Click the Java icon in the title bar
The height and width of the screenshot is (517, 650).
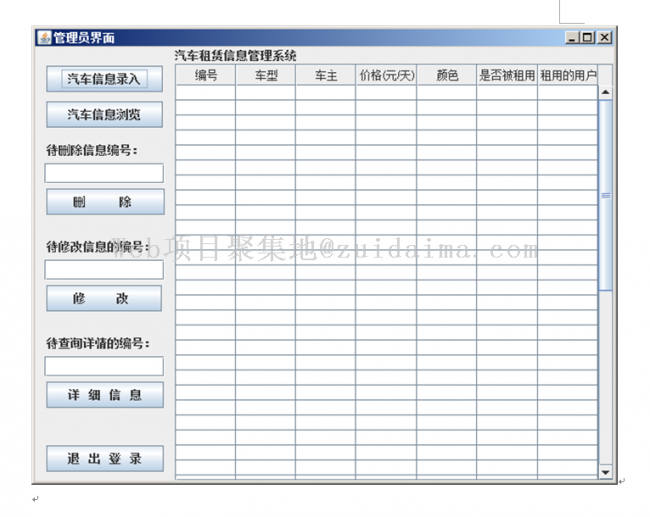tap(44, 38)
